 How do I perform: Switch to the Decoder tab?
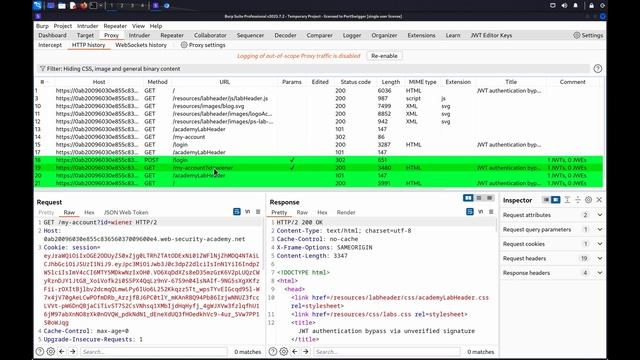(x=285, y=35)
